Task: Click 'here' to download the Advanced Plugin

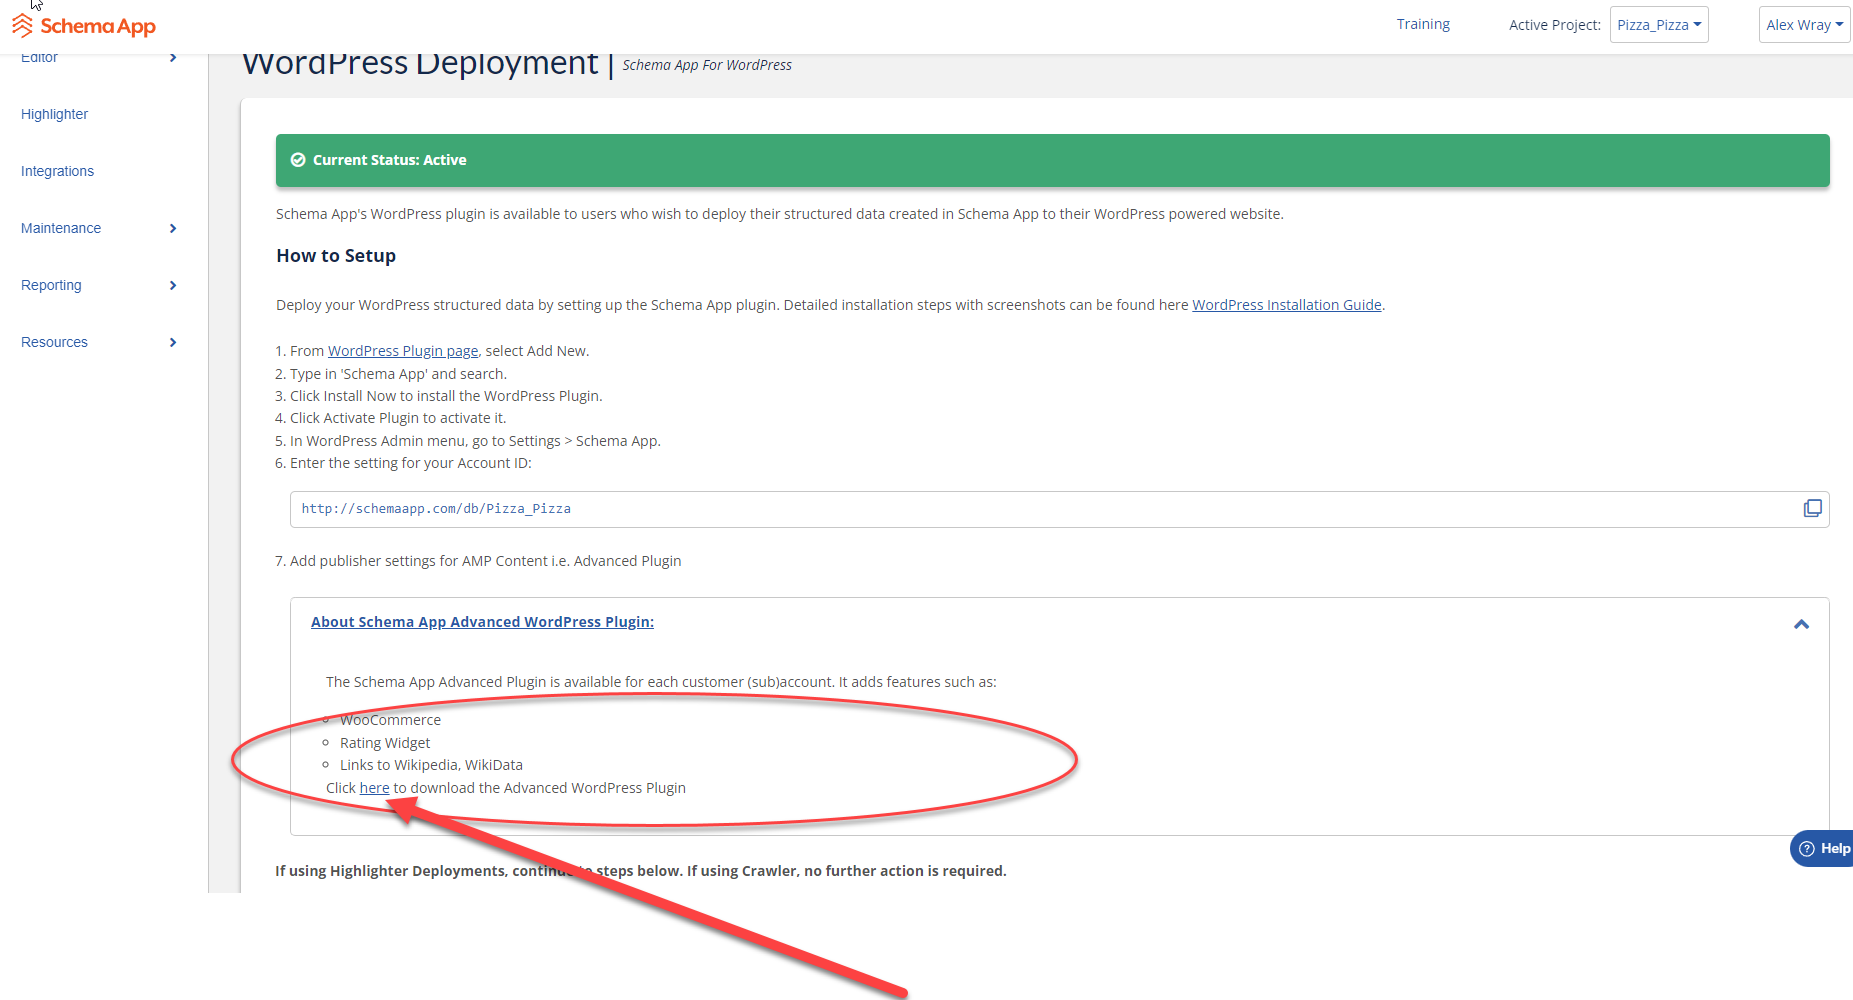Action: pyautogui.click(x=374, y=788)
